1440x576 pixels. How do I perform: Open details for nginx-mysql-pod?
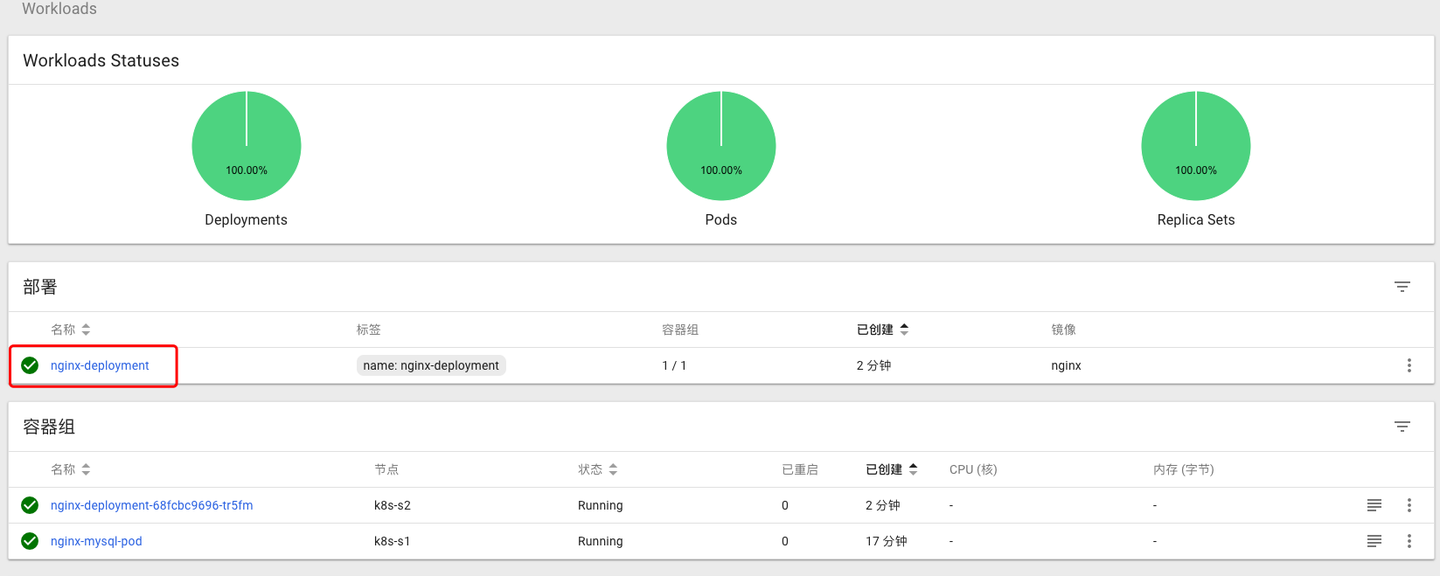pos(94,541)
